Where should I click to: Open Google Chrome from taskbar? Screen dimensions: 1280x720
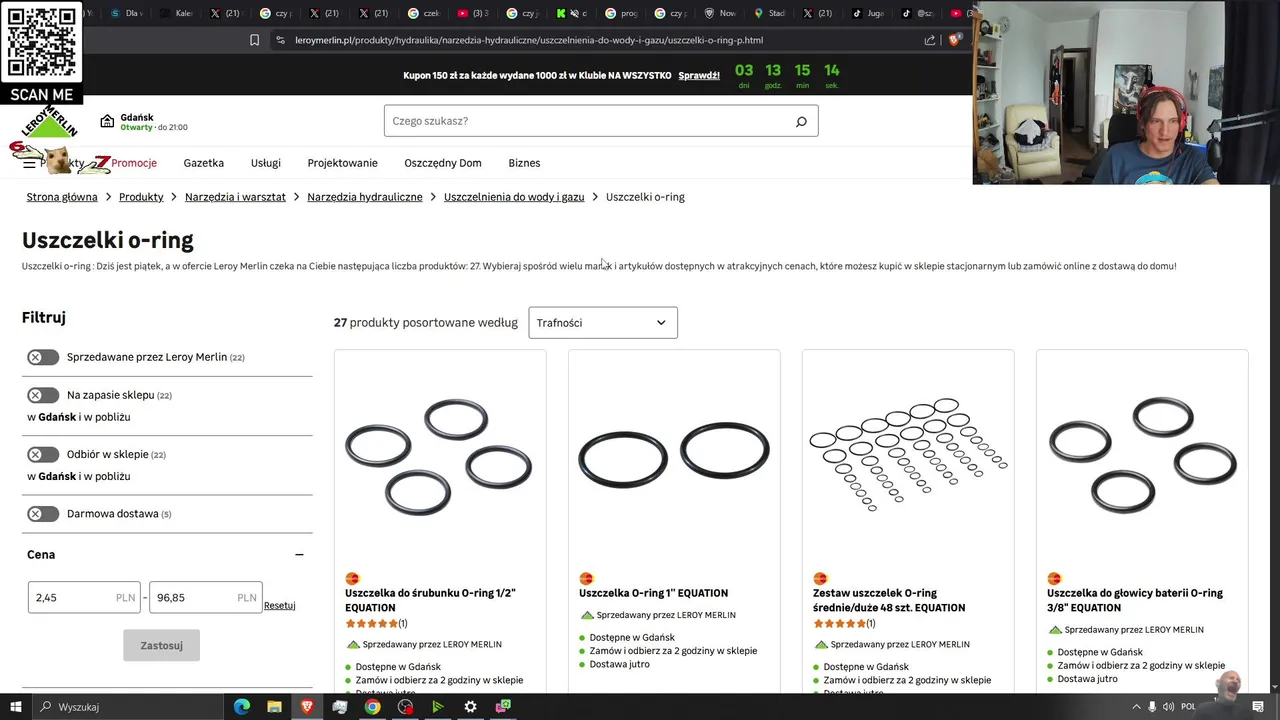(372, 707)
